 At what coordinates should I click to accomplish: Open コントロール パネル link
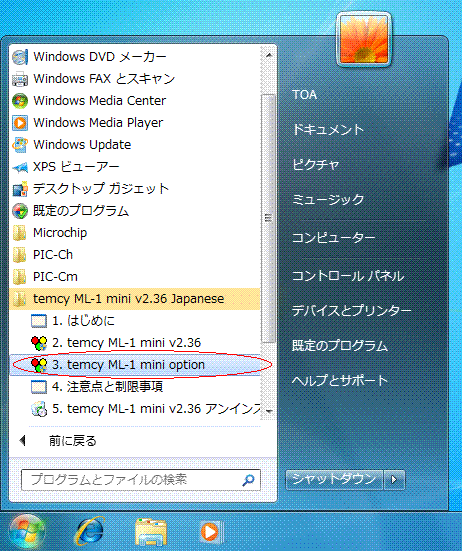tap(348, 276)
